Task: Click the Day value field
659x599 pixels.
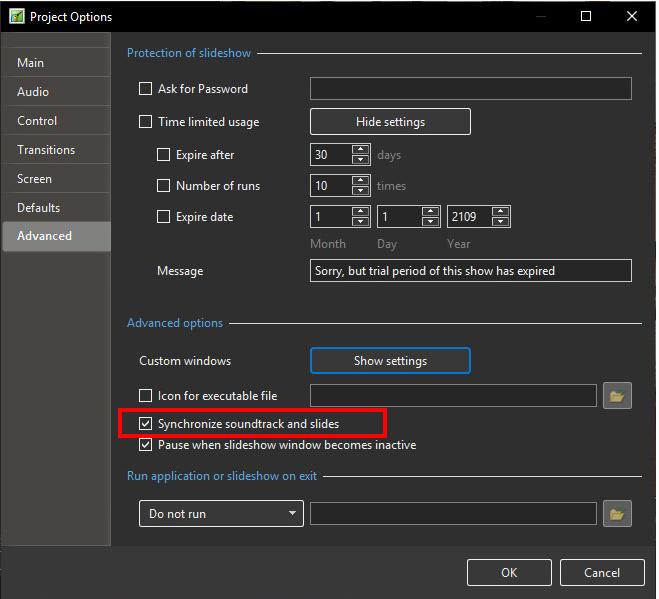Action: point(399,217)
